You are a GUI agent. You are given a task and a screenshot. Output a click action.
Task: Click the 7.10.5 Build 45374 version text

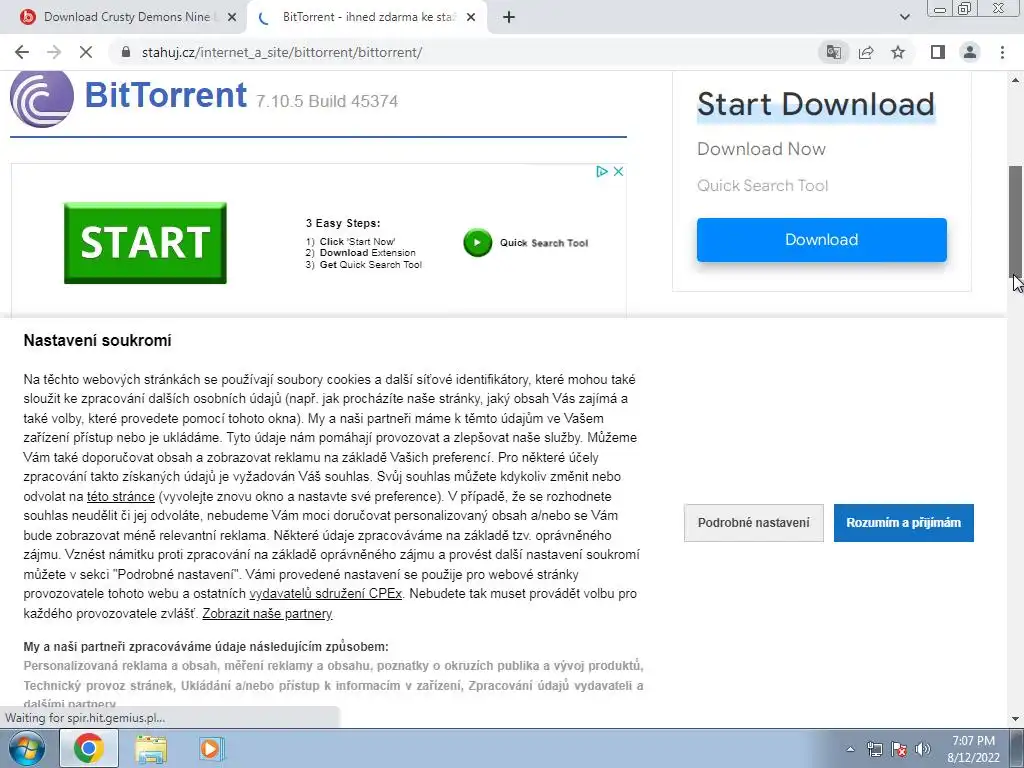(x=327, y=101)
